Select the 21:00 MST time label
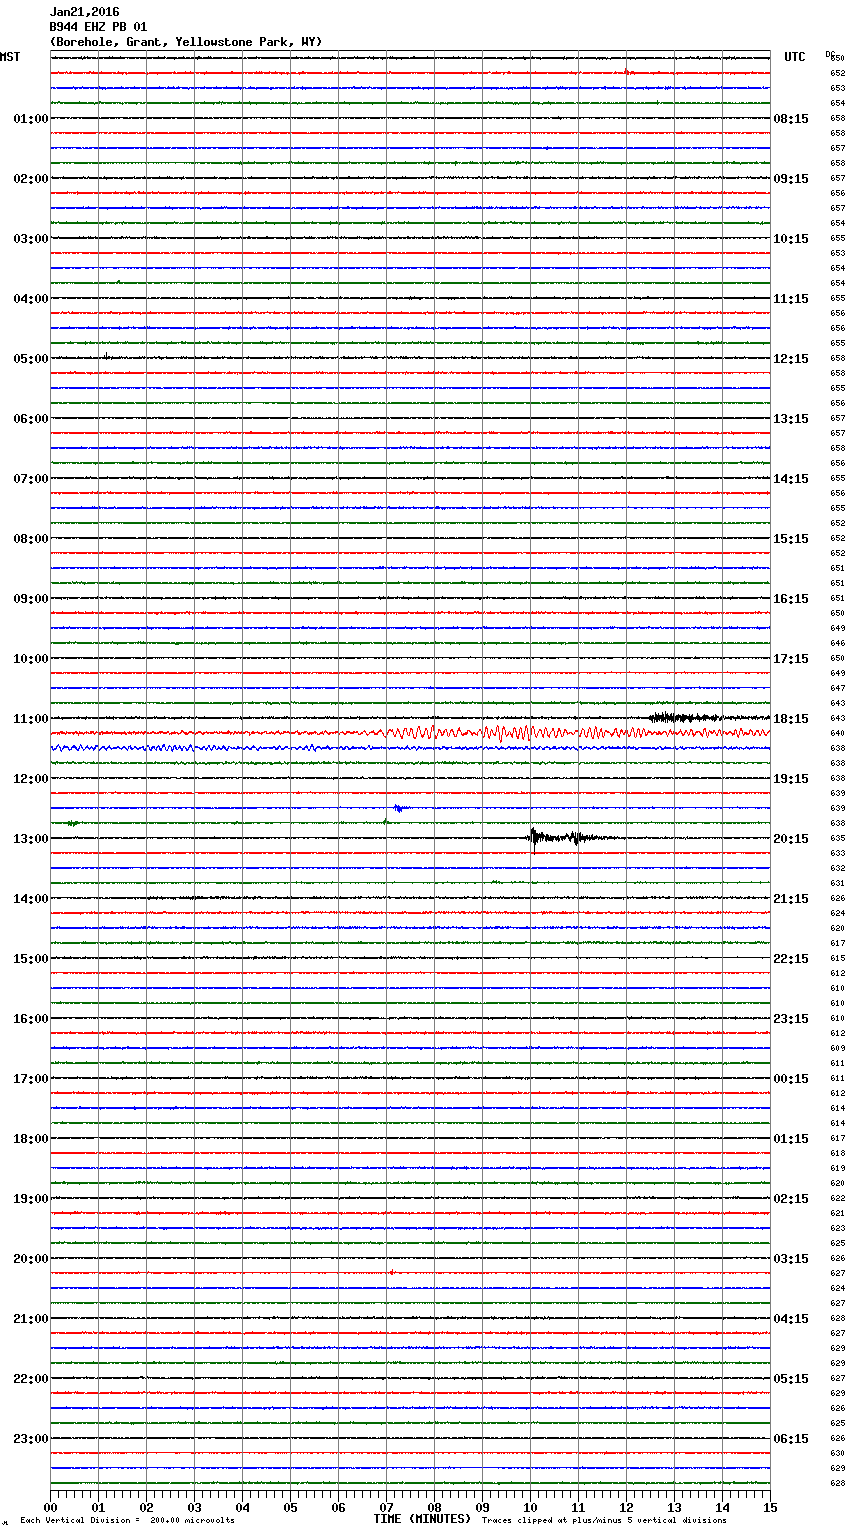Screen dimensions: 850x1534 click(31, 1319)
